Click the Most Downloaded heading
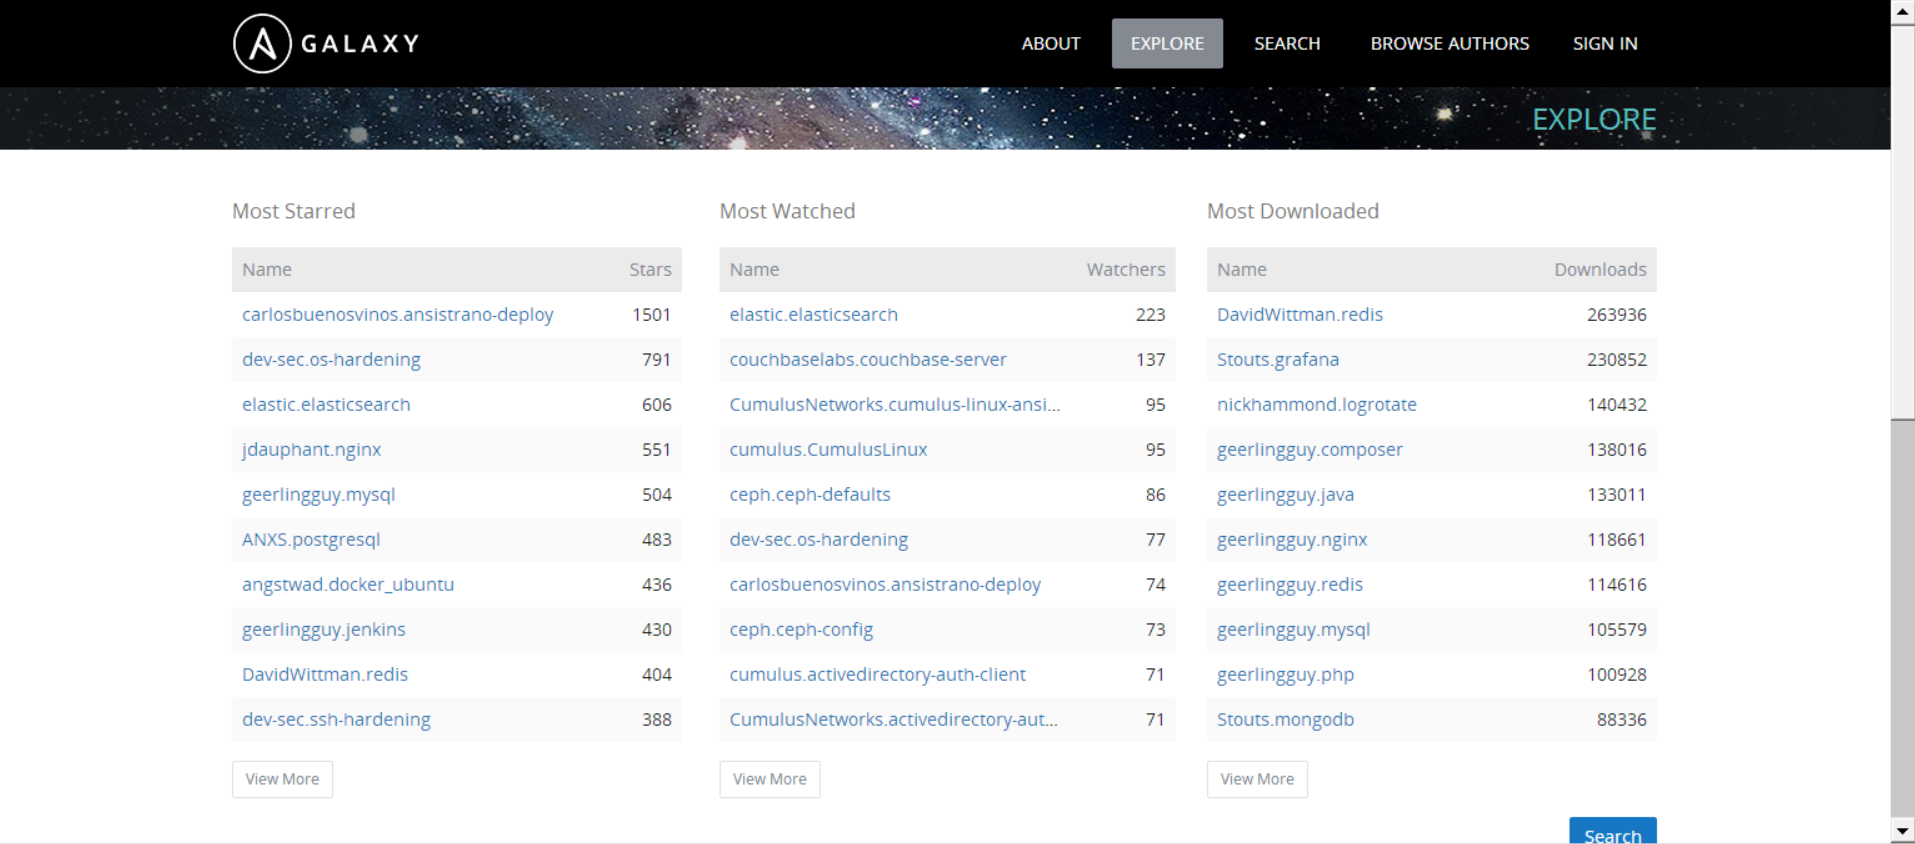Viewport: 1915px width, 844px height. click(x=1292, y=211)
